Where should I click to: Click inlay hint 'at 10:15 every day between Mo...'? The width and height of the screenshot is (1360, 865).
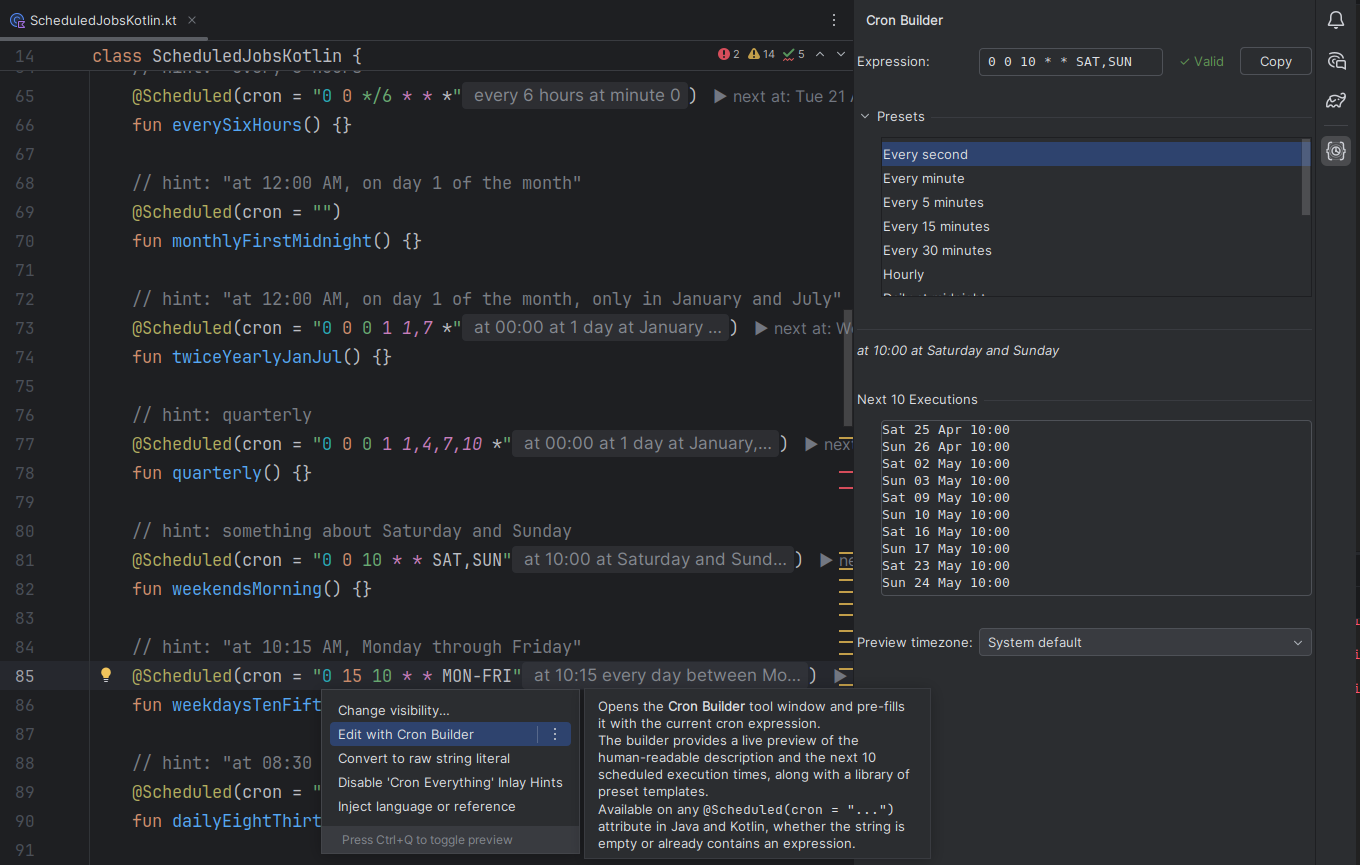667,675
